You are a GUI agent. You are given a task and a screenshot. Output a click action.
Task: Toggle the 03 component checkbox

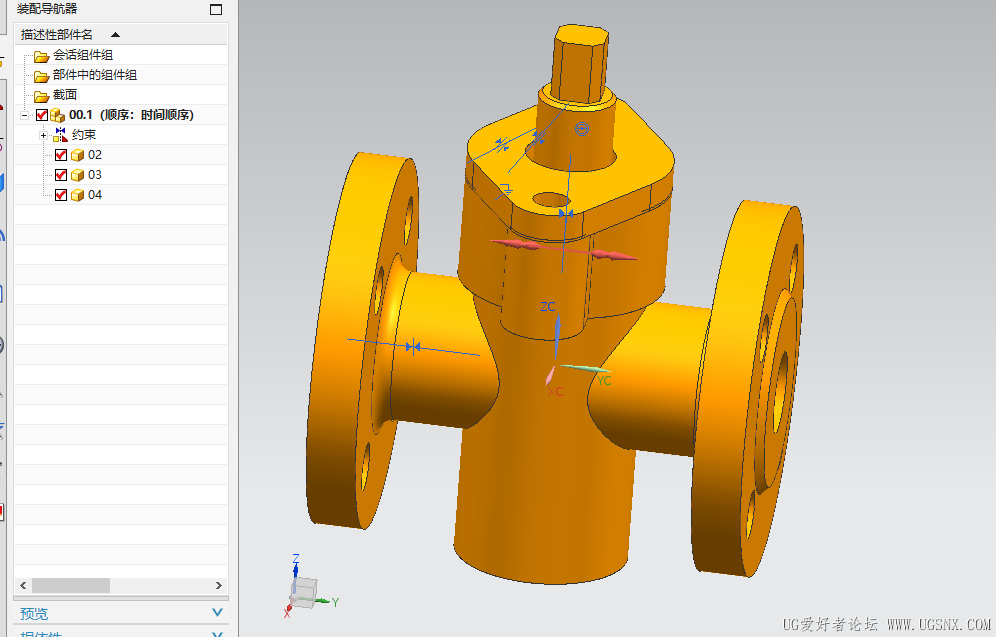[61, 175]
